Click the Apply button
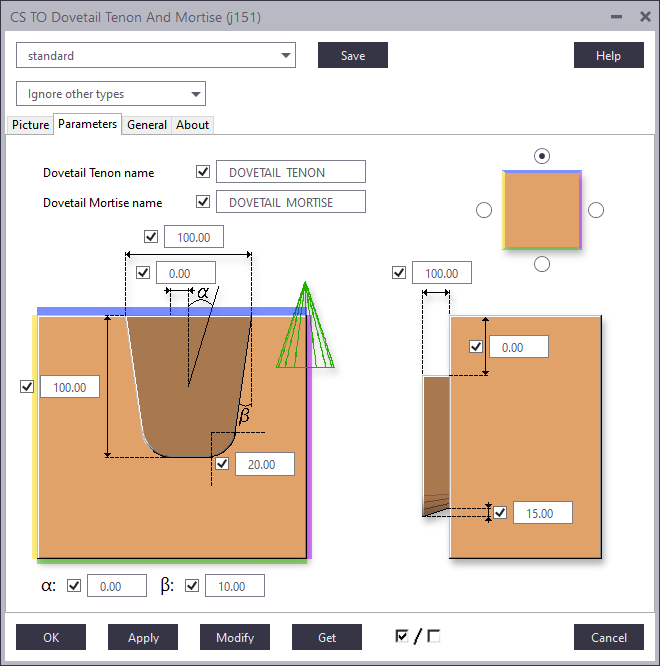The image size is (660, 666). 143,637
